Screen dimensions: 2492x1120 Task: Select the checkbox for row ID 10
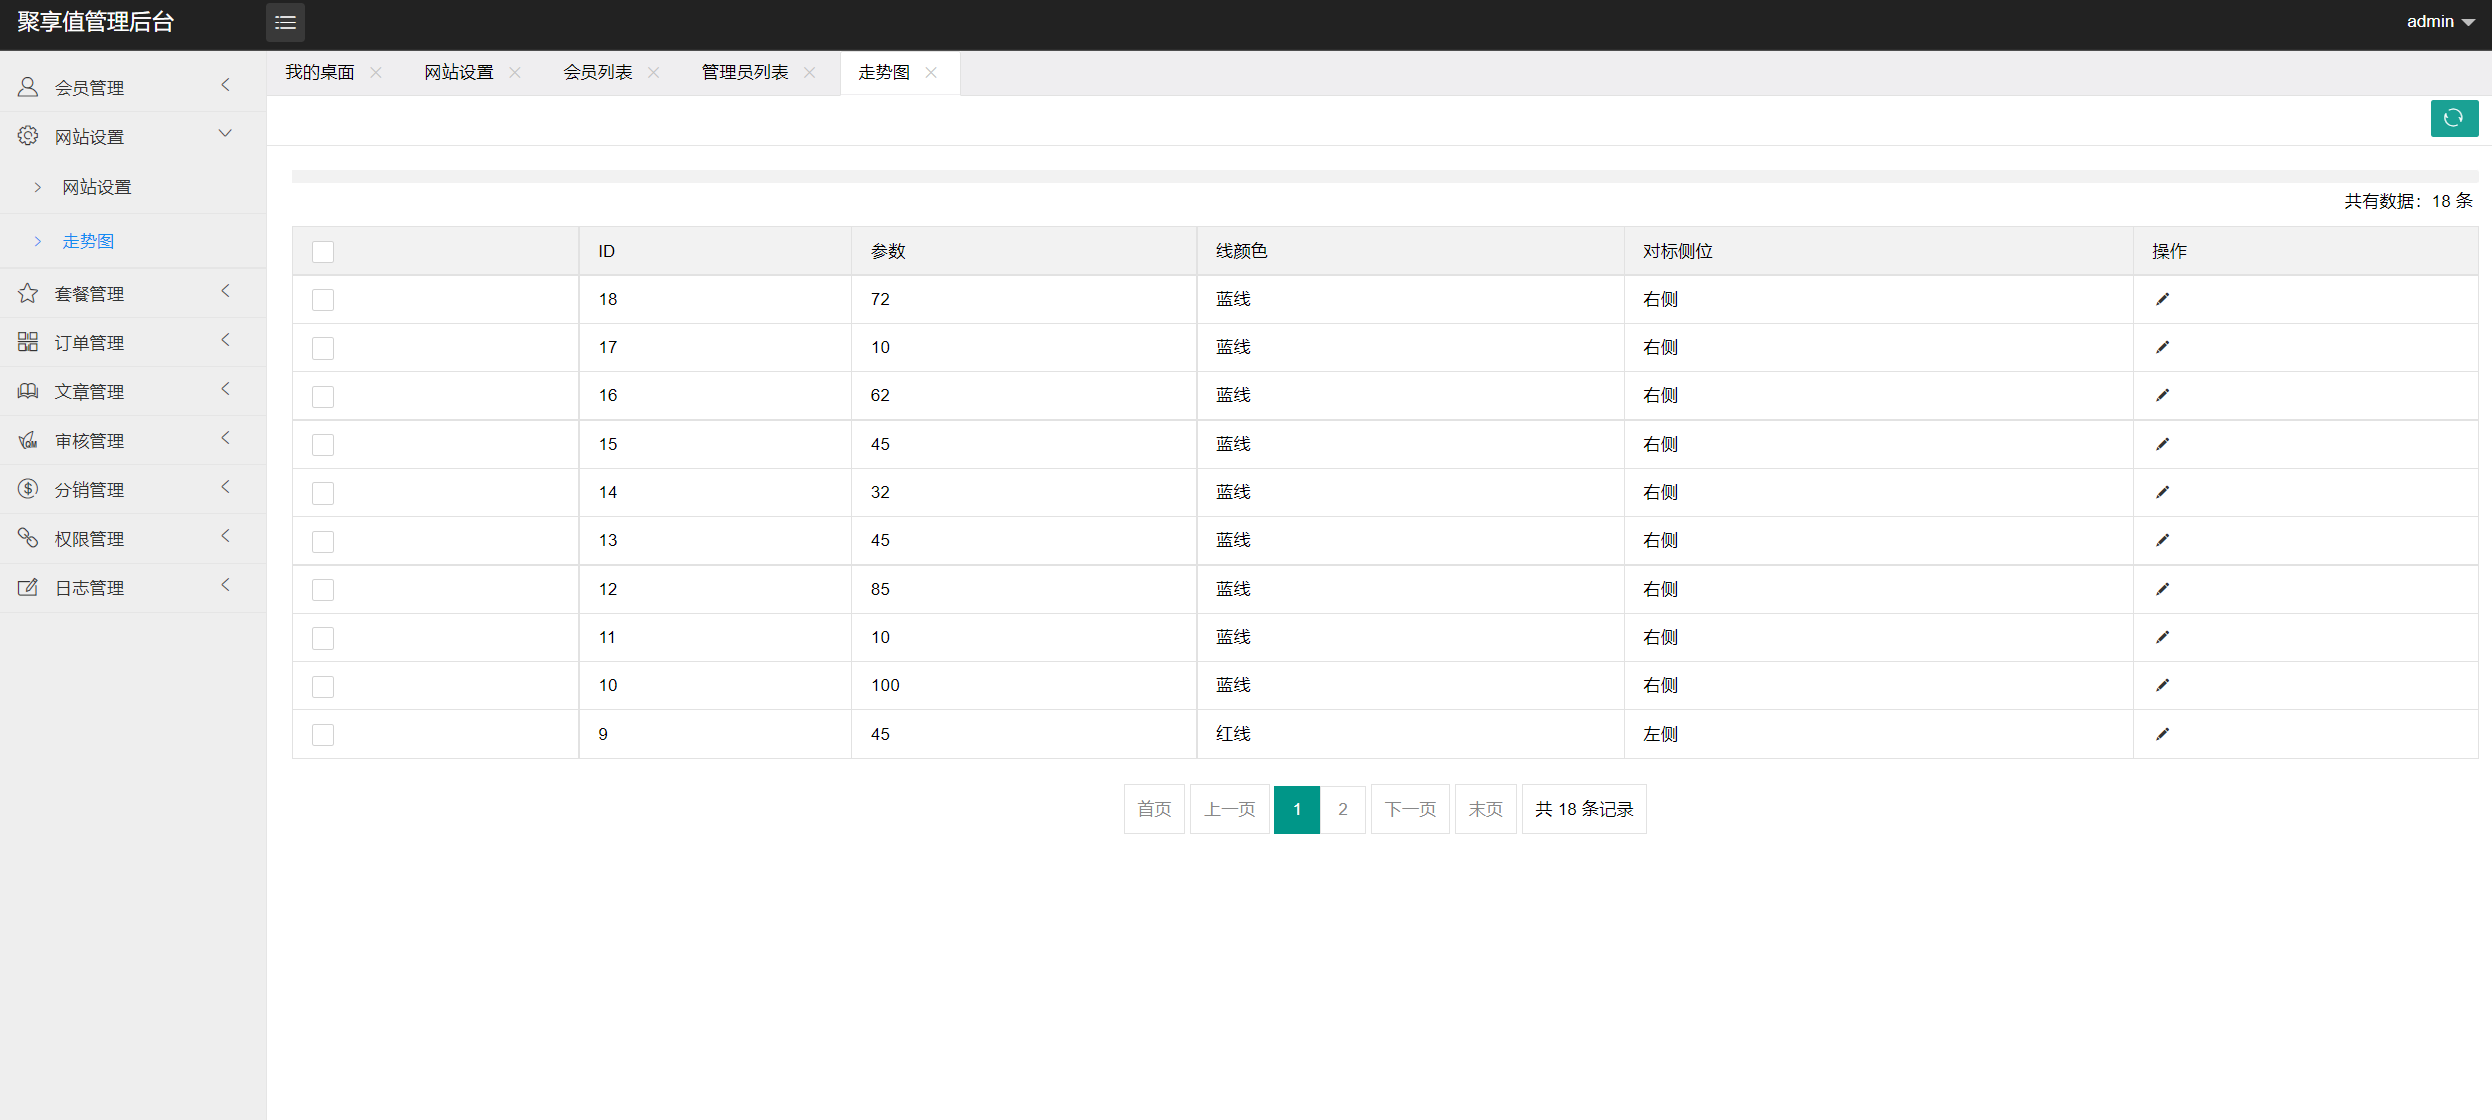322,686
